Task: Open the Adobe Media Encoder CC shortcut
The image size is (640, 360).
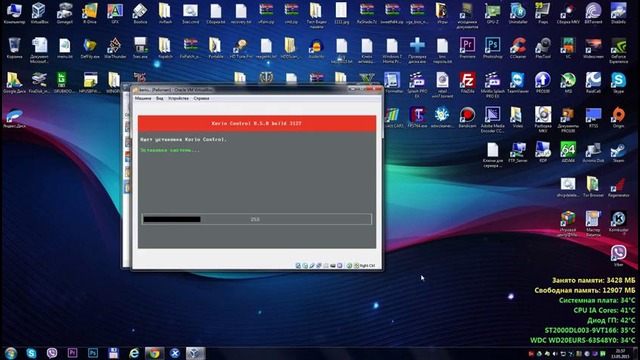Action: (493, 120)
